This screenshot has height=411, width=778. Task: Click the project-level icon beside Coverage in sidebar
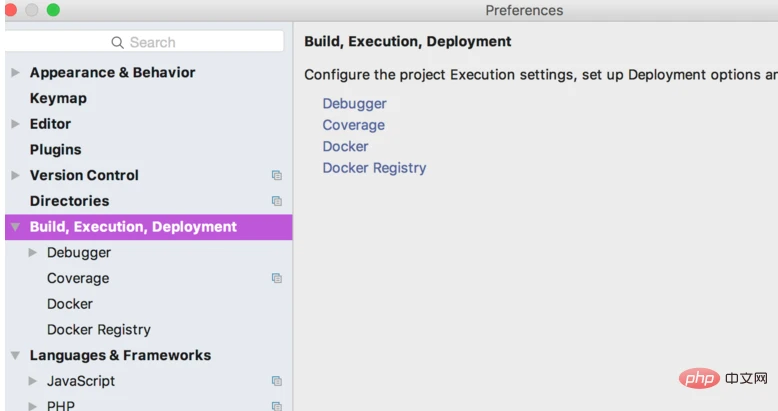click(277, 279)
